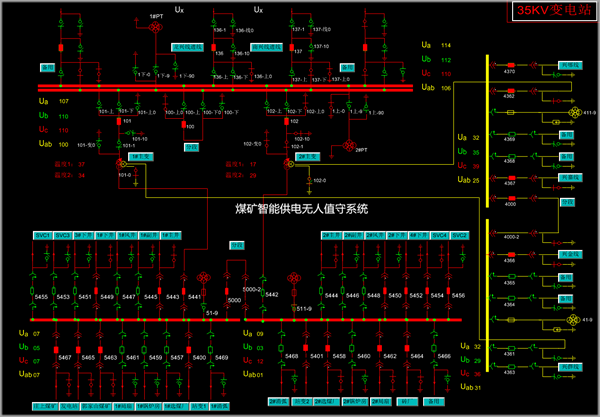Toggle isolating switch 101-1

tap(119, 144)
